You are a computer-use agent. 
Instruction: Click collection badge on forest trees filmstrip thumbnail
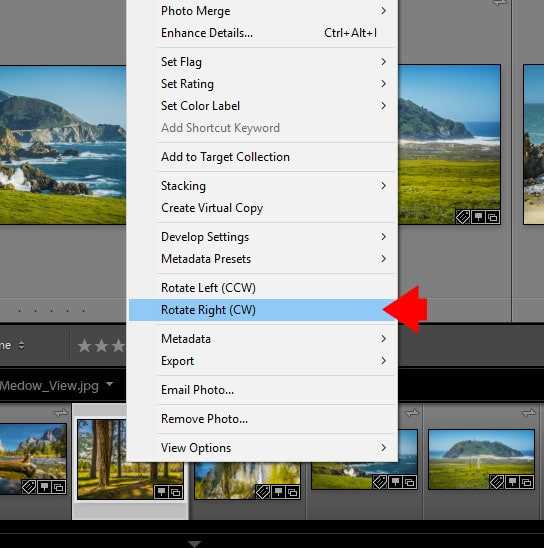coord(176,492)
